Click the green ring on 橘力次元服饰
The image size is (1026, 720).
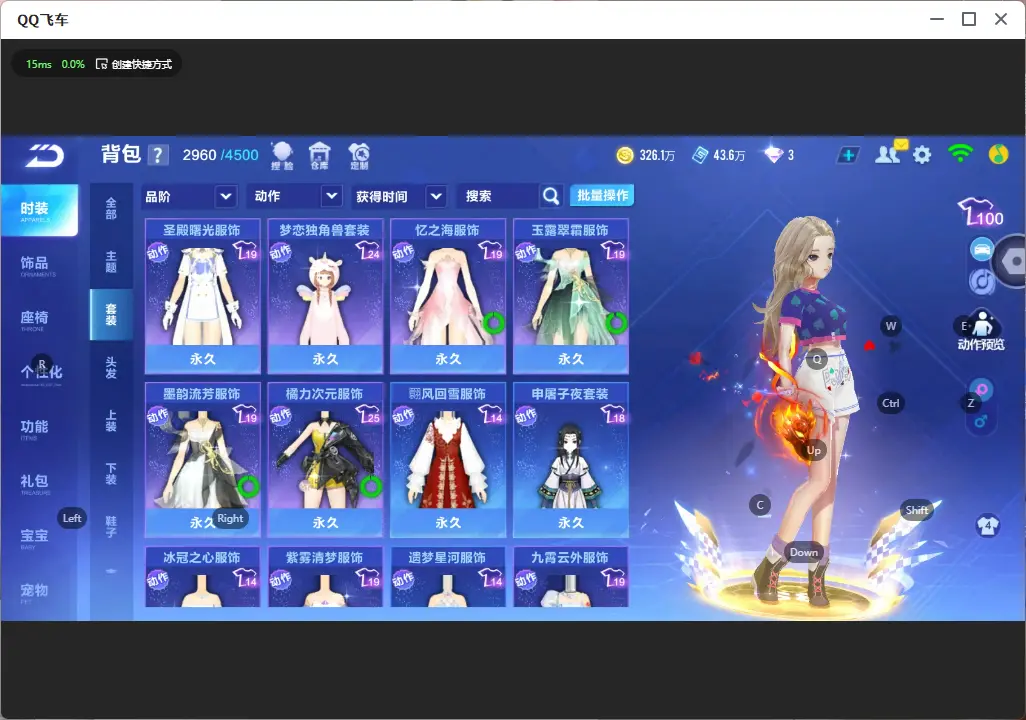pos(371,486)
